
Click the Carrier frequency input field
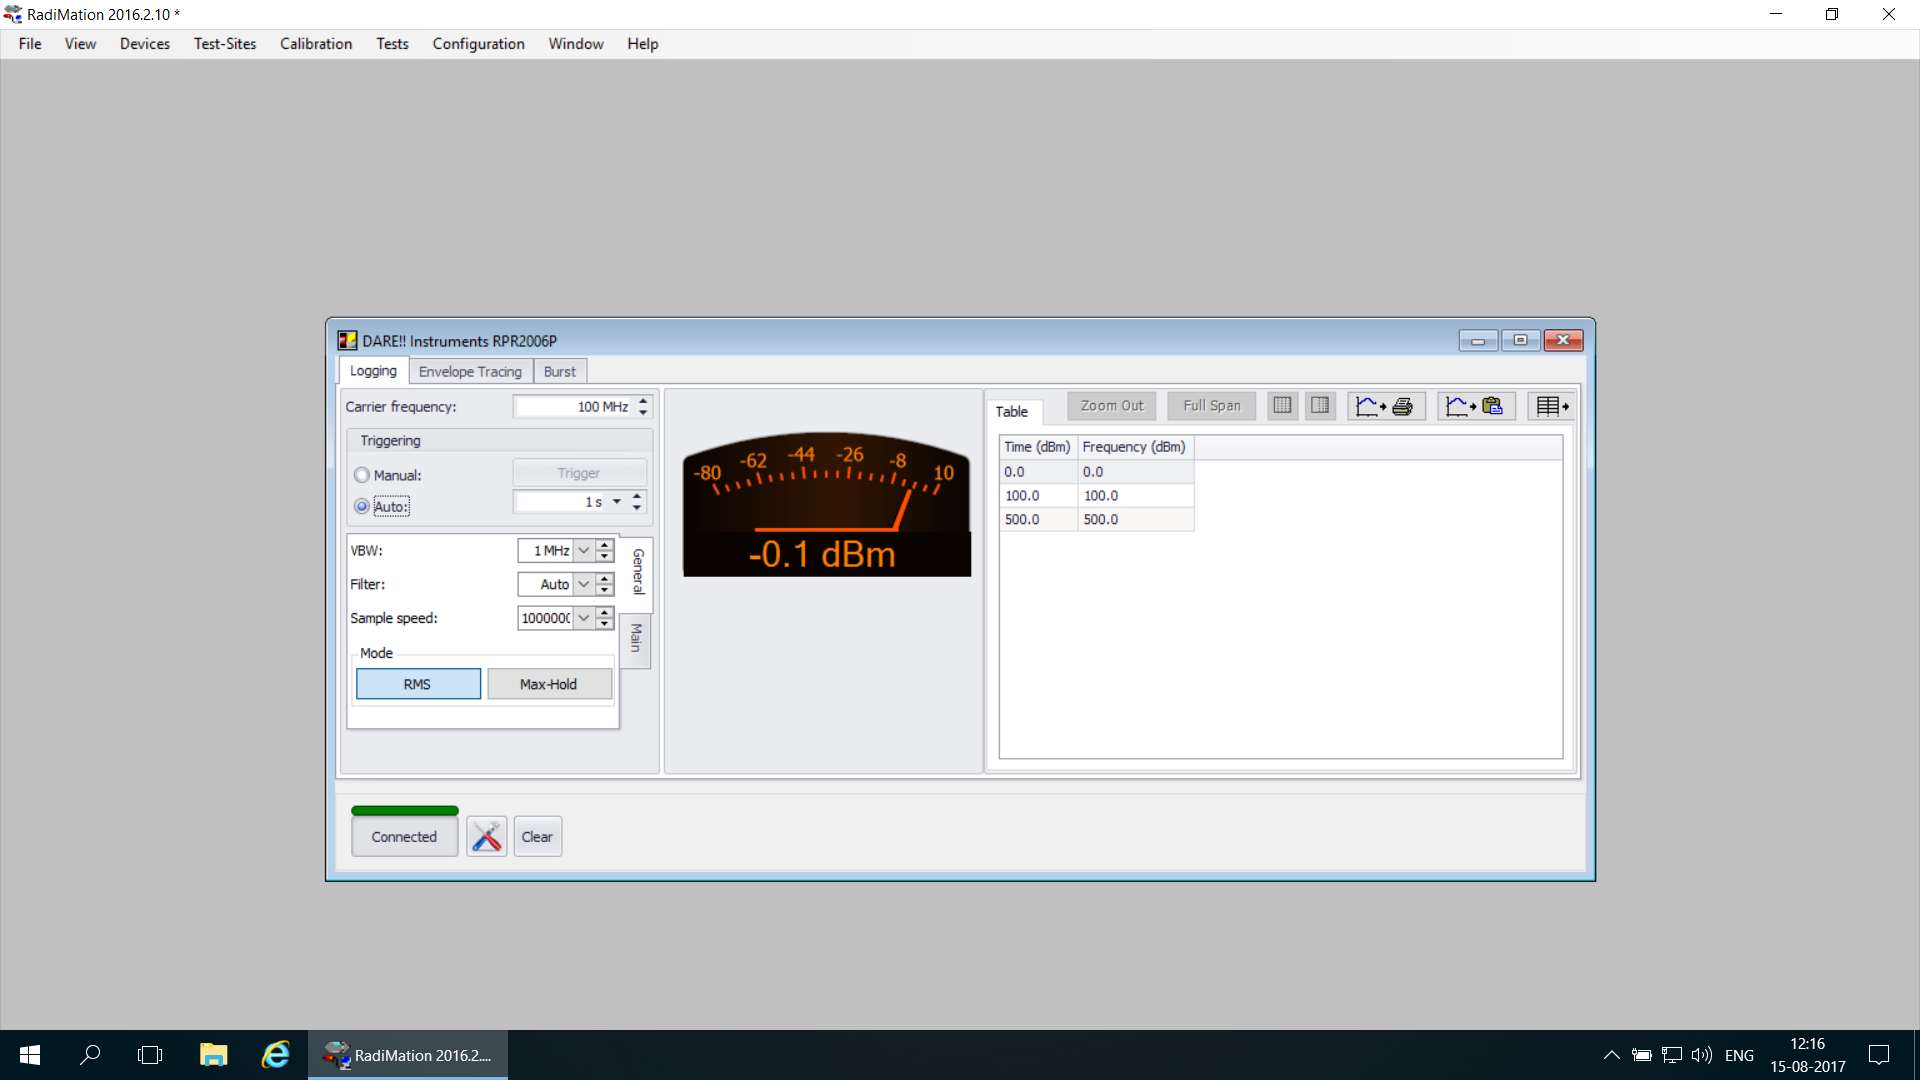pos(574,406)
